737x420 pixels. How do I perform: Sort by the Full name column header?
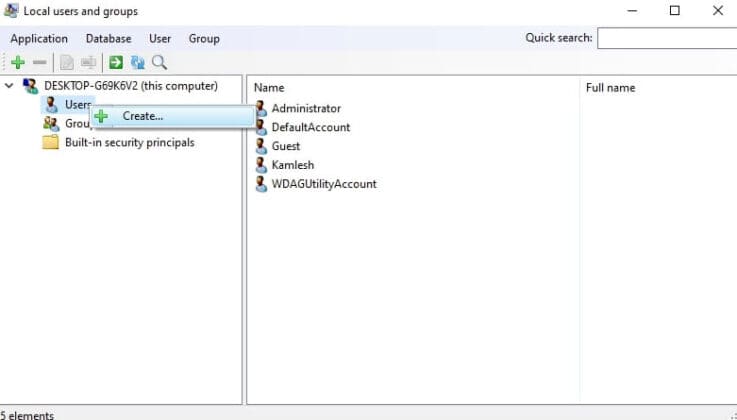pos(610,88)
